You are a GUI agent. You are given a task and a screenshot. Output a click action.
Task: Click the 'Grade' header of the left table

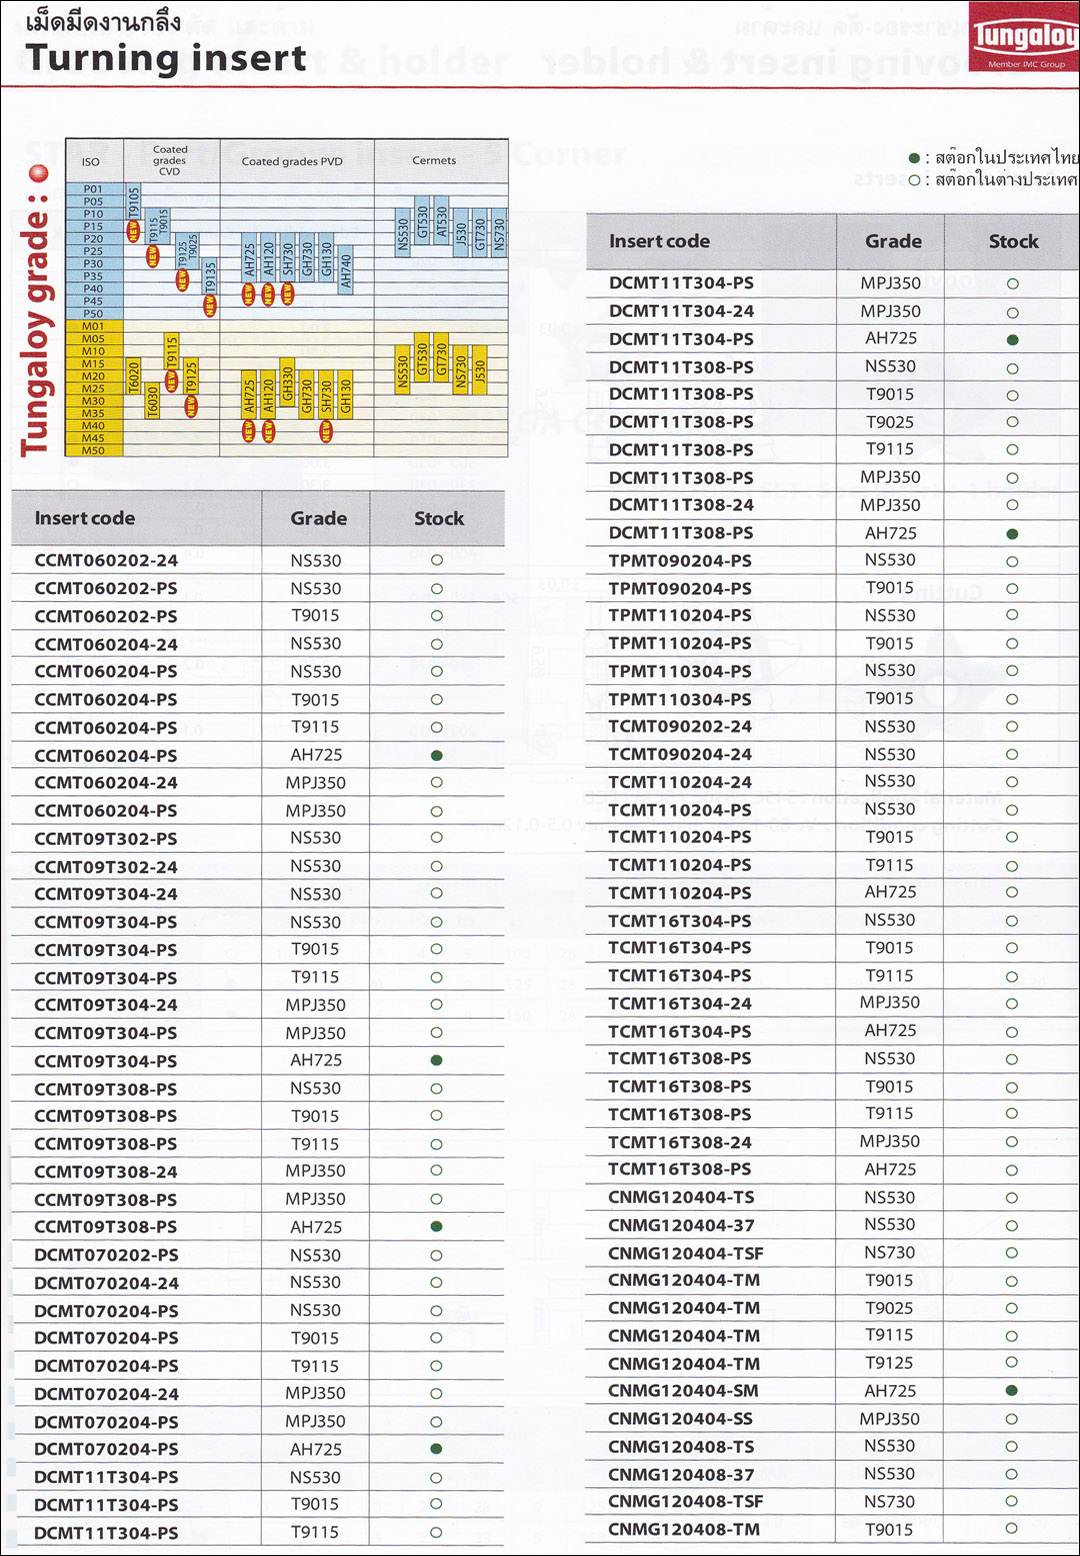(x=319, y=518)
